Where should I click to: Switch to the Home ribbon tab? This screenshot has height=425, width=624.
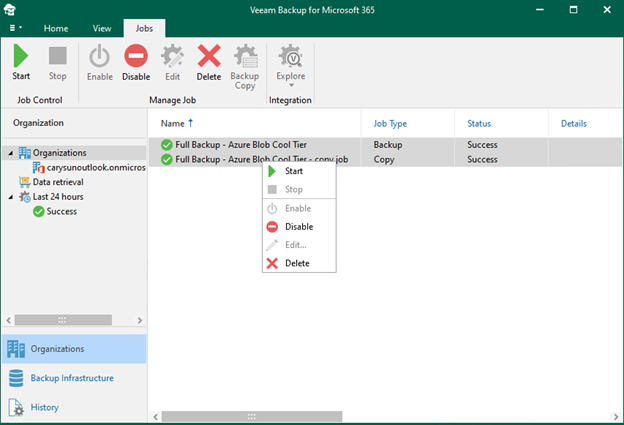(56, 28)
